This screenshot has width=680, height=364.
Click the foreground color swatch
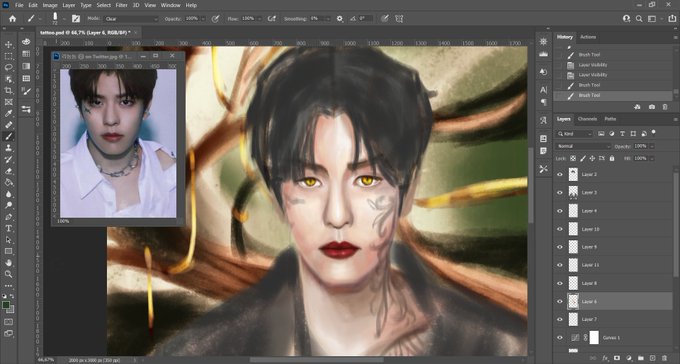[x=6, y=305]
